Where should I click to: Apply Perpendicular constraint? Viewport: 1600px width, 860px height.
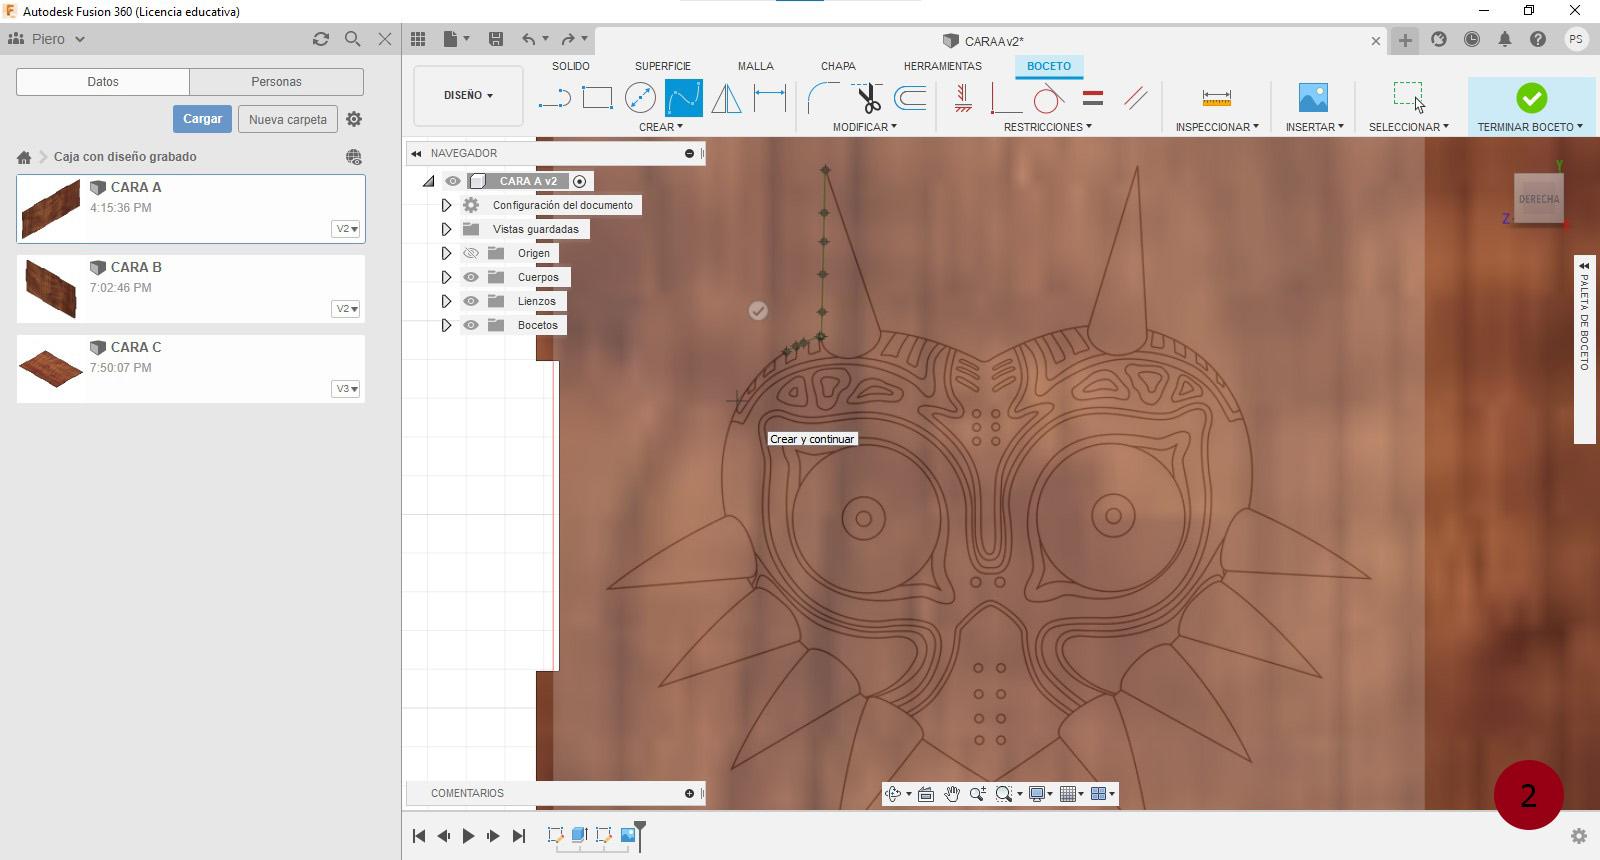(1004, 98)
